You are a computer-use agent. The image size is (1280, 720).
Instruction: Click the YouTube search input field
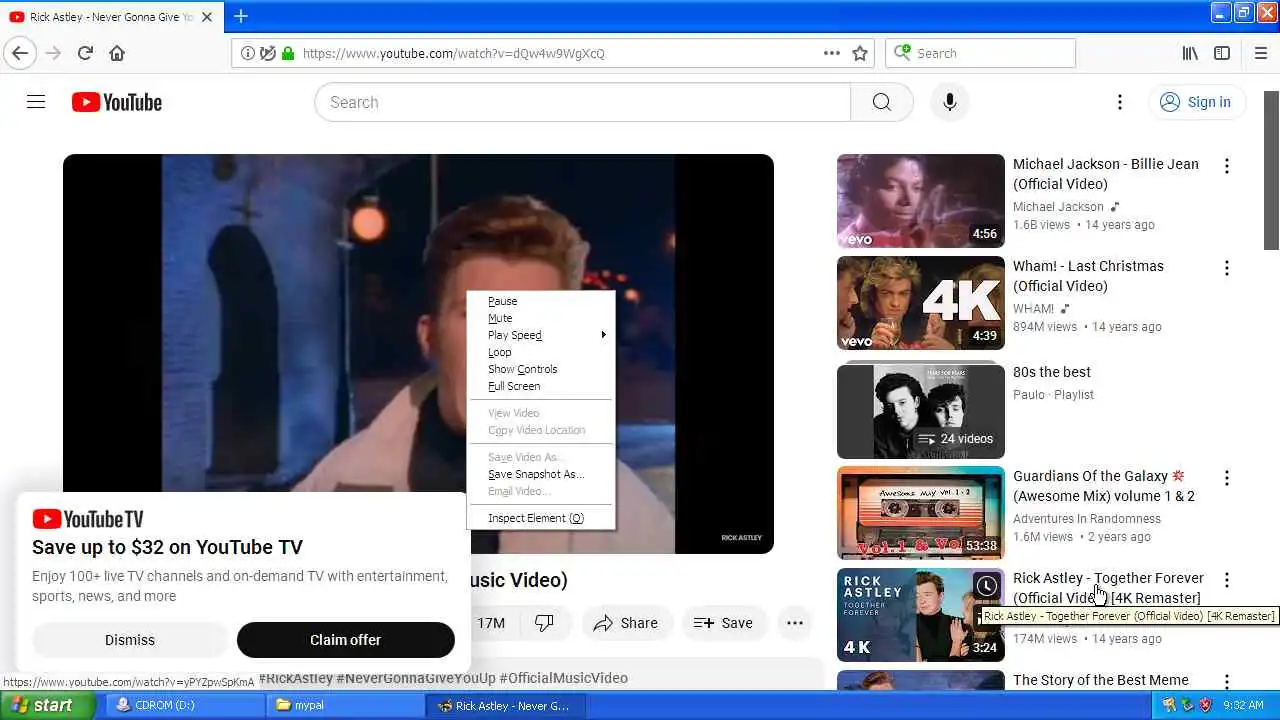click(x=582, y=102)
